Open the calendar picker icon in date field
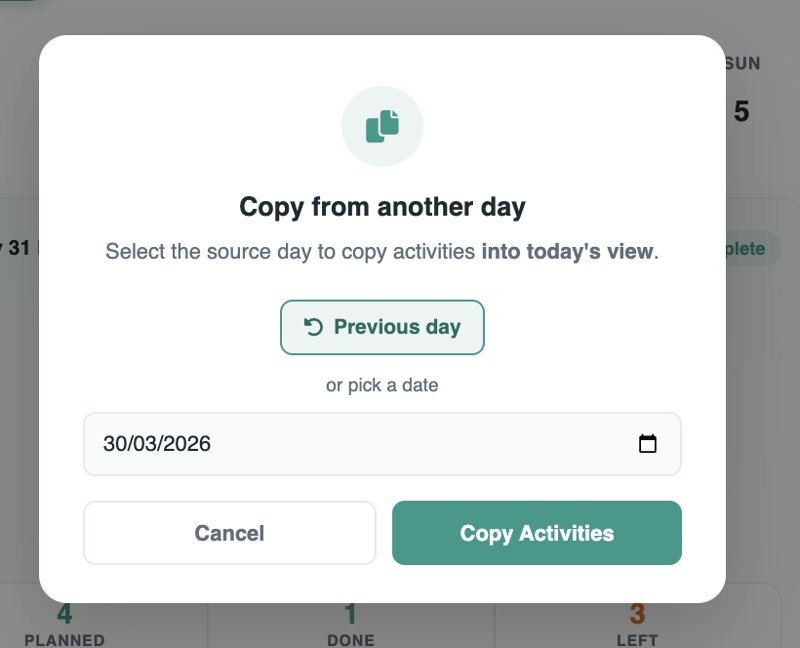The image size is (800, 648). click(x=647, y=444)
